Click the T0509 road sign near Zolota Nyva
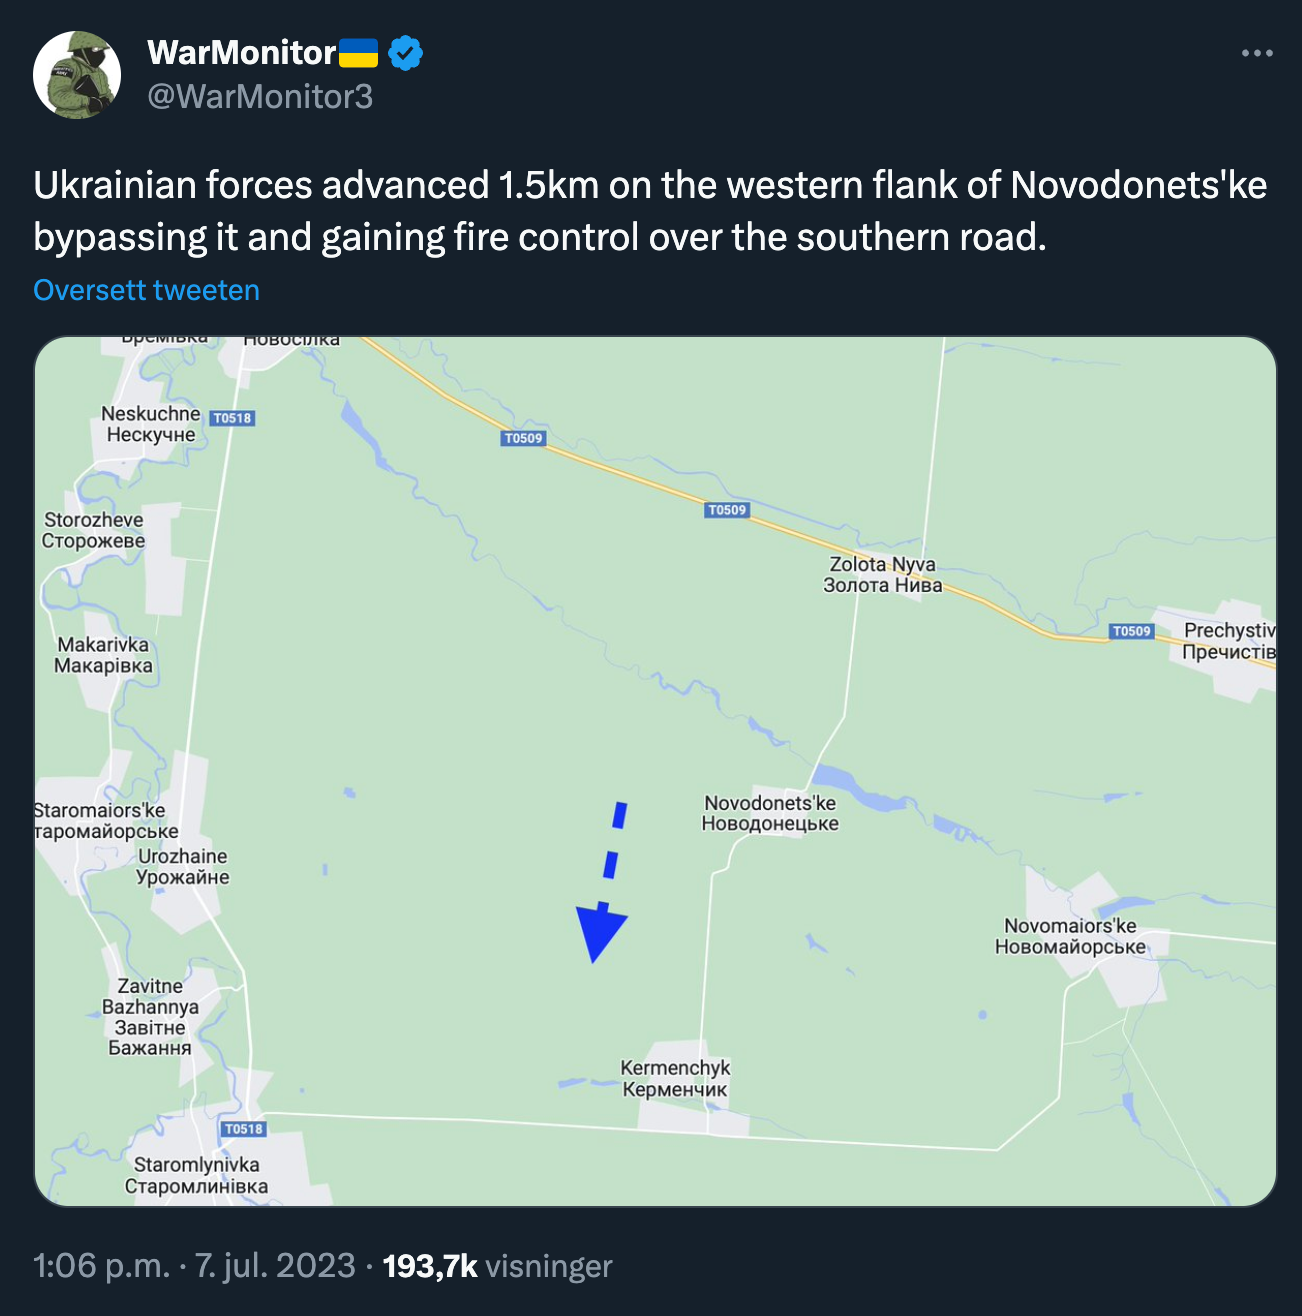The width and height of the screenshot is (1302, 1316). tap(727, 510)
